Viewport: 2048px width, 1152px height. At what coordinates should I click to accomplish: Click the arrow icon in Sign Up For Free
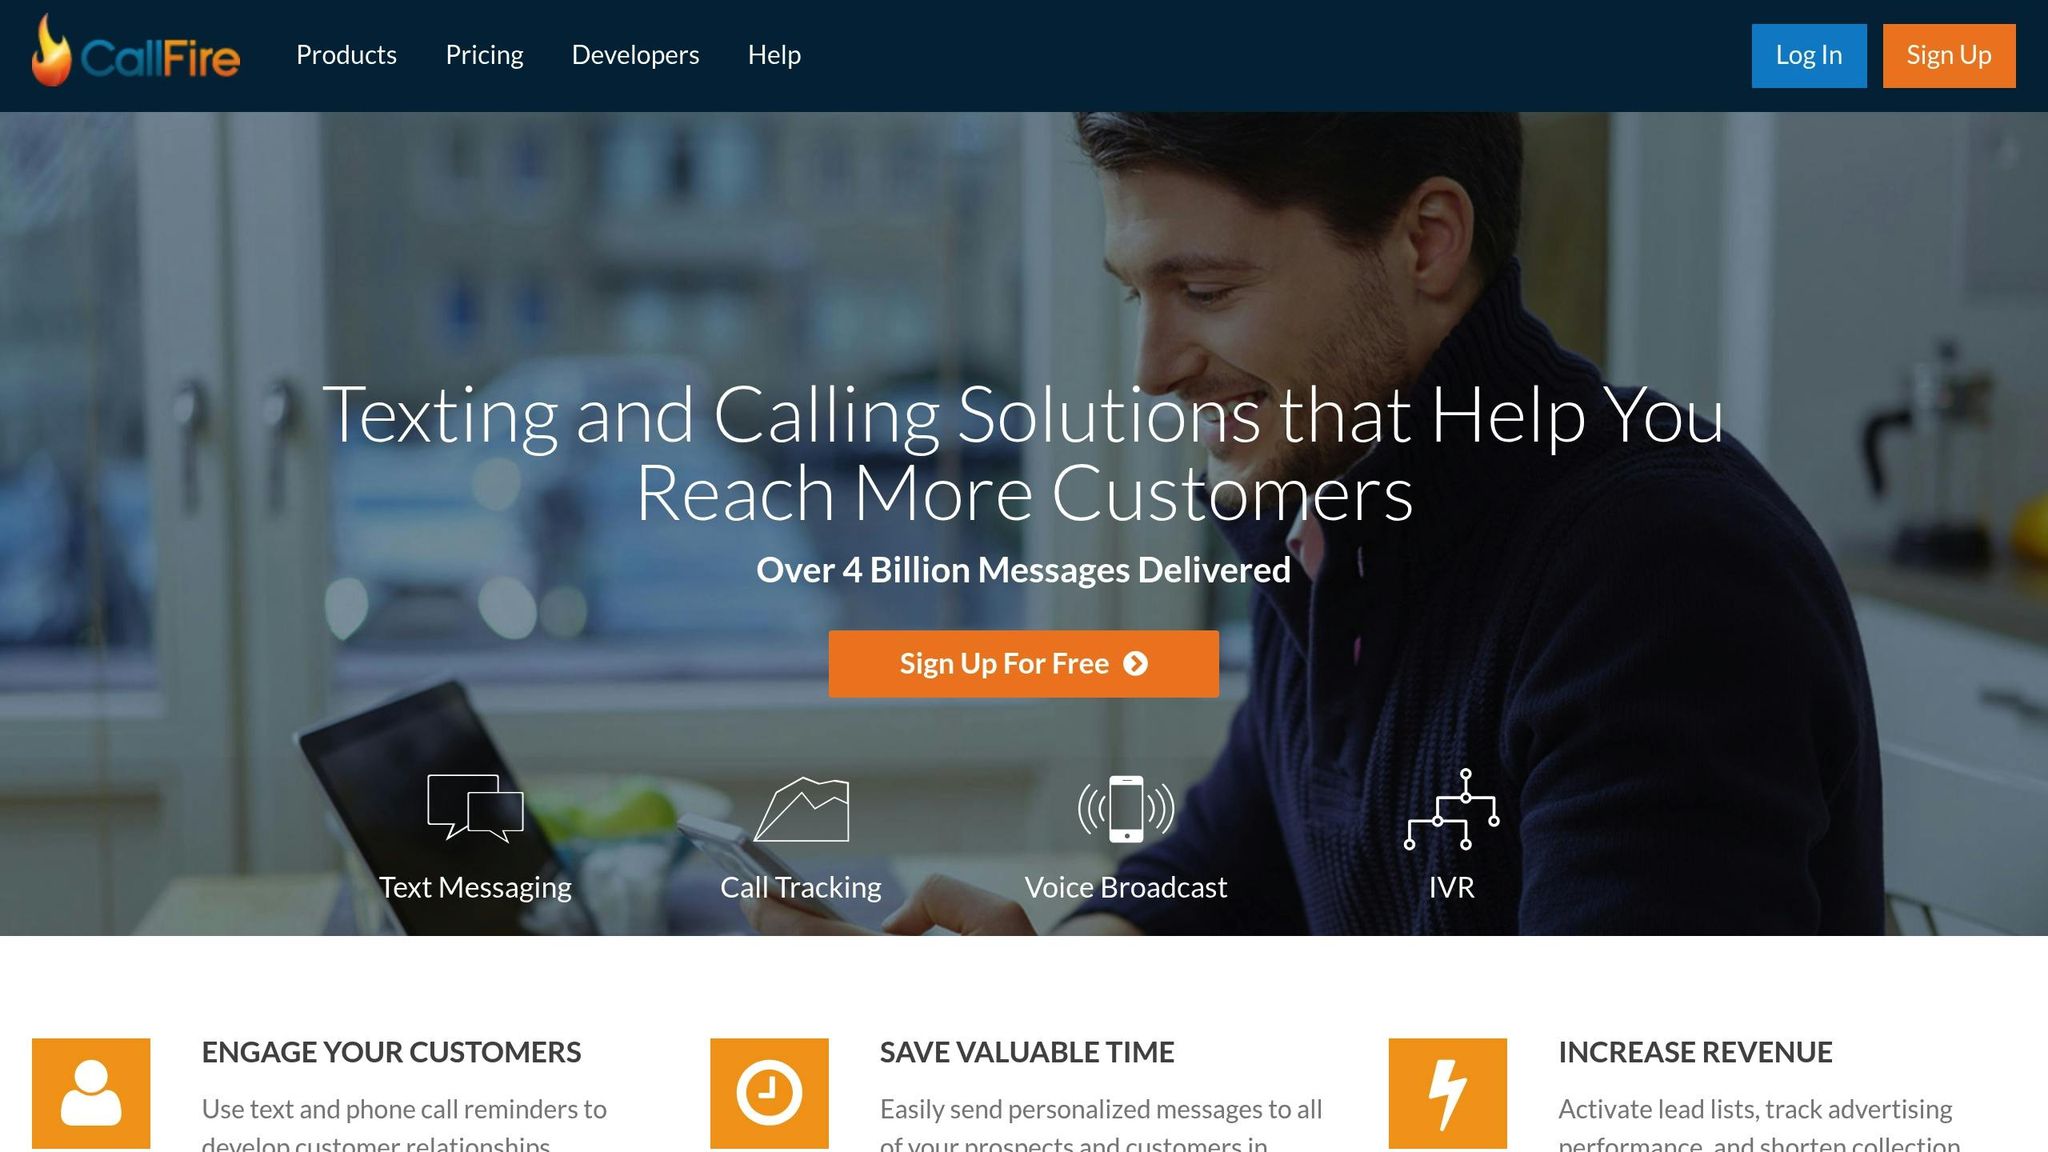(x=1135, y=664)
